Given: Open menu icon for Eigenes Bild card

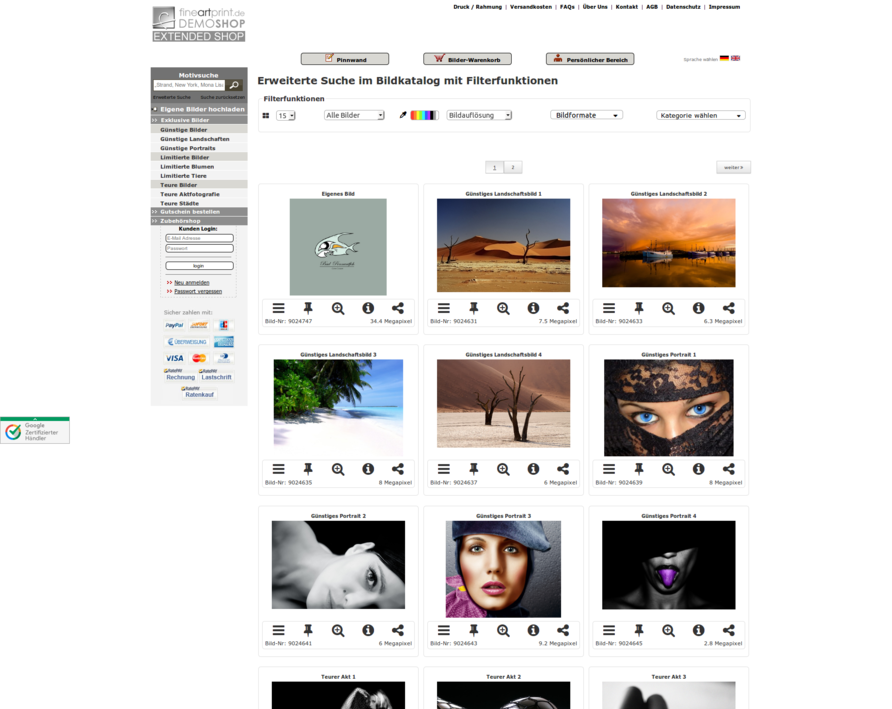Looking at the screenshot, I should click(x=278, y=308).
